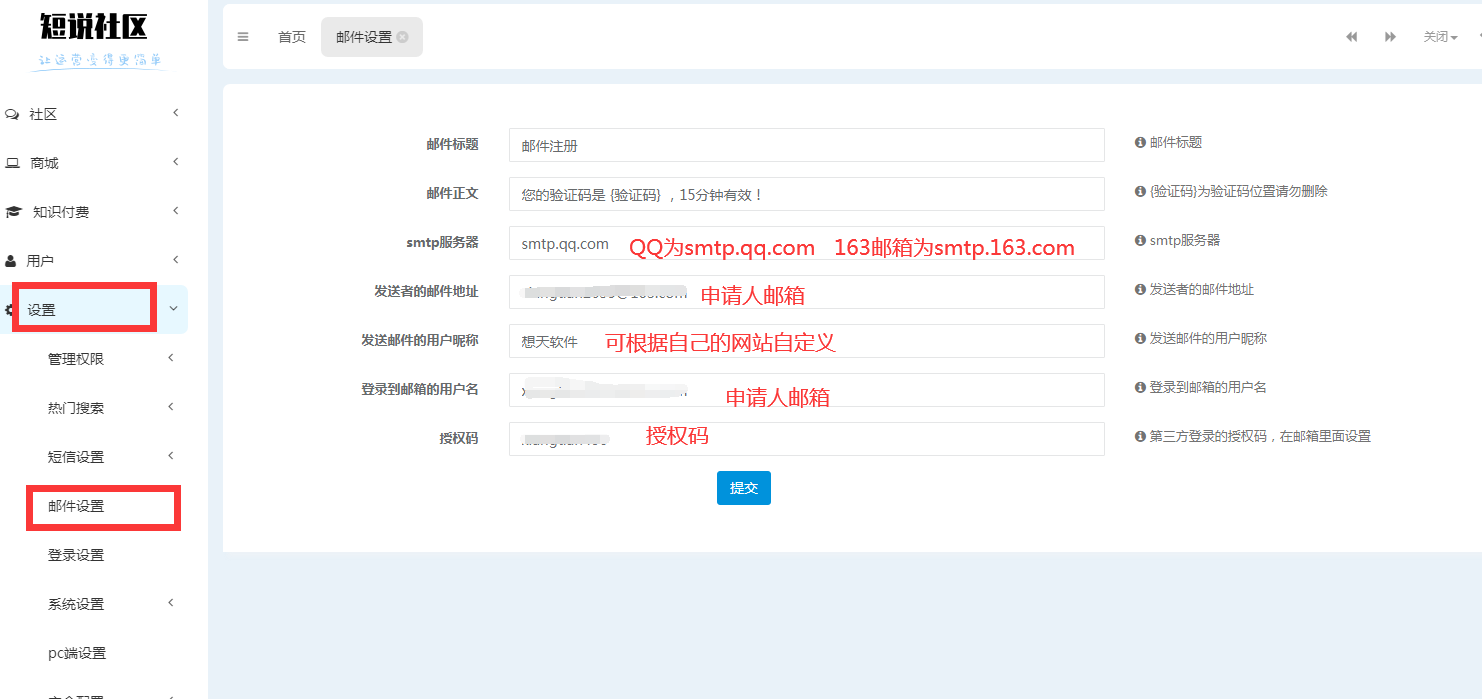Viewport: 1482px width, 699px height.
Task: Click the 邮件标题 field label
Action: tap(452, 144)
